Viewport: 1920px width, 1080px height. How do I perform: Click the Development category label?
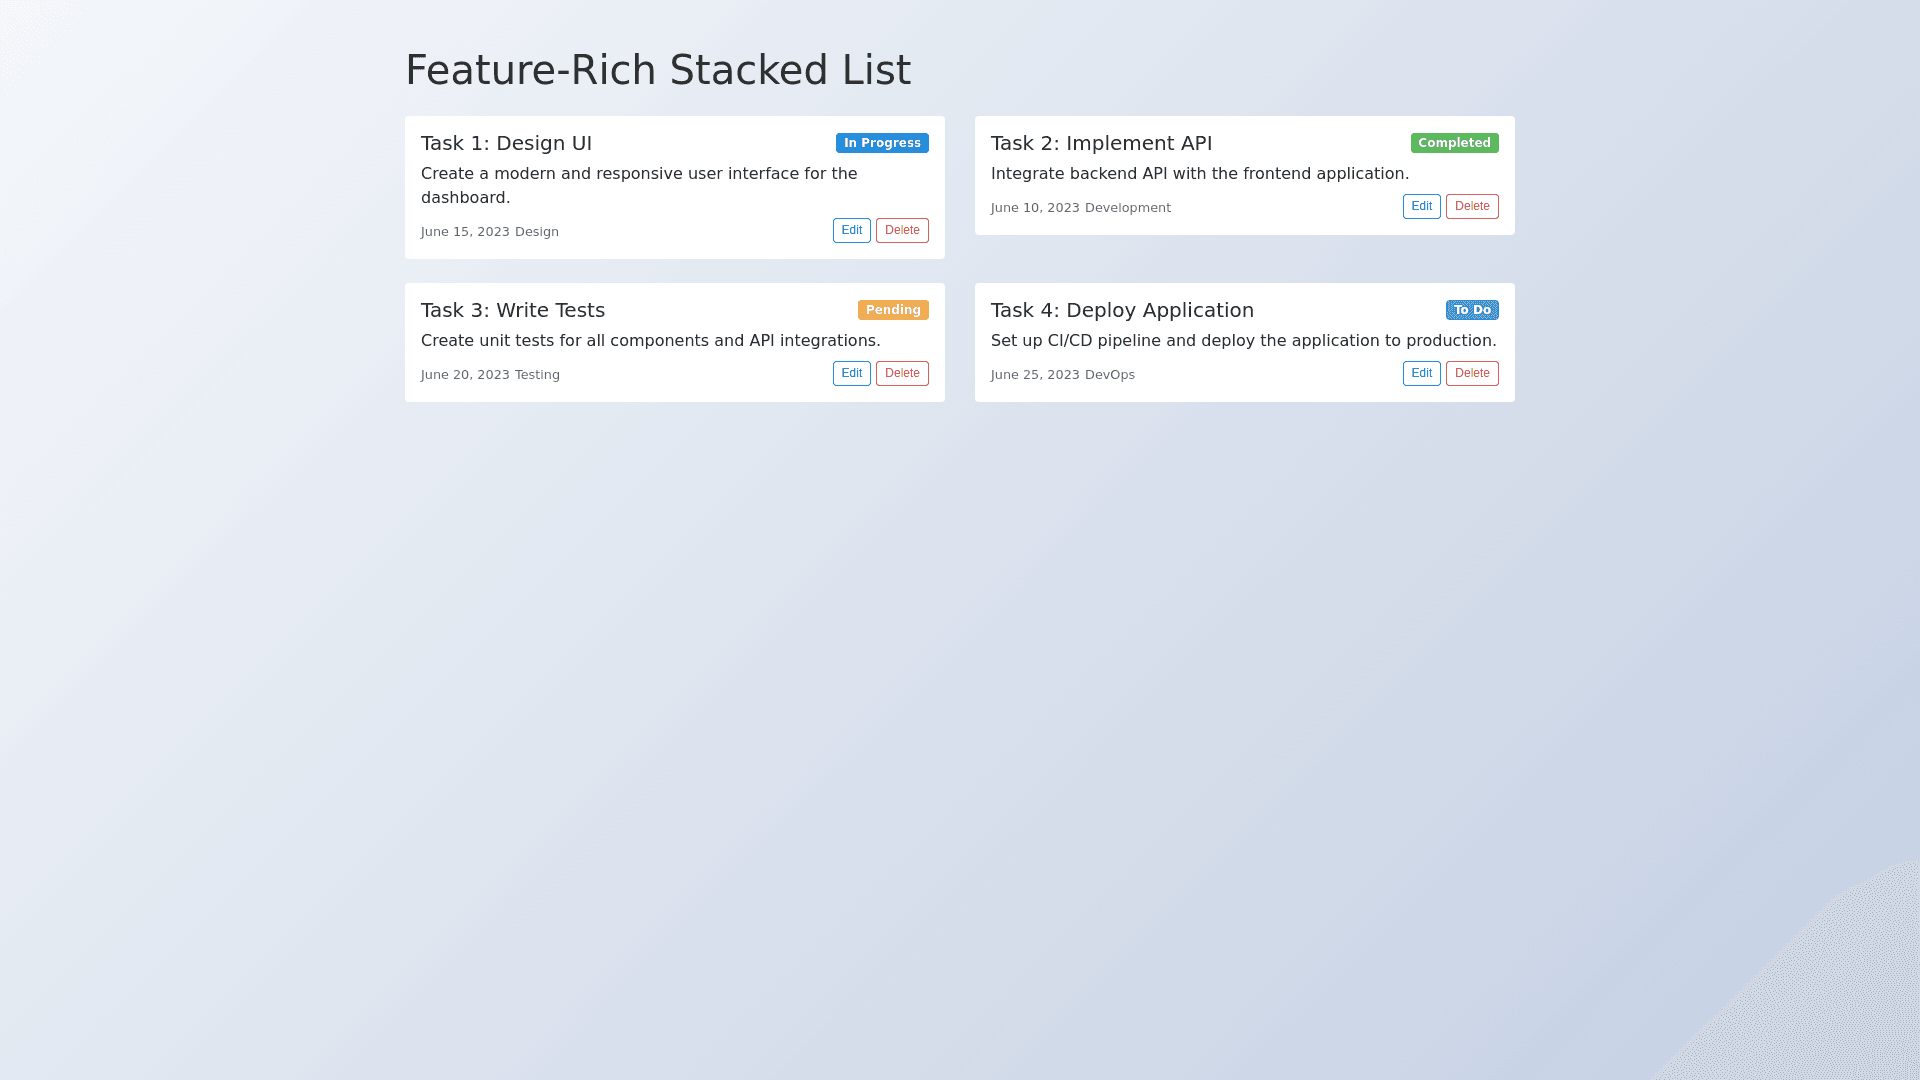coord(1128,208)
